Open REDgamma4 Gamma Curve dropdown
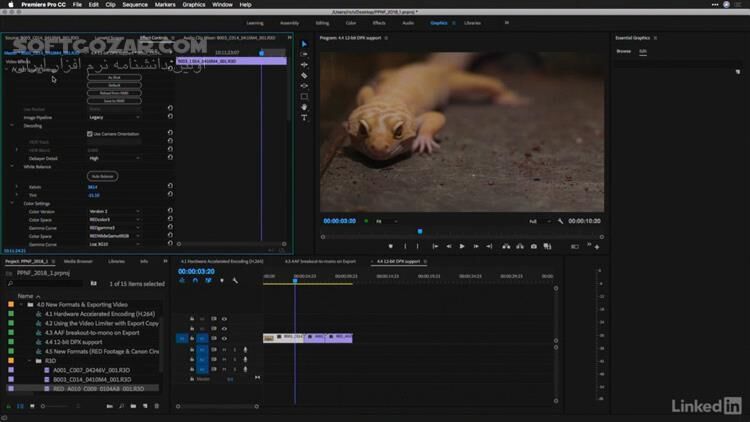750x422 pixels. 114,228
